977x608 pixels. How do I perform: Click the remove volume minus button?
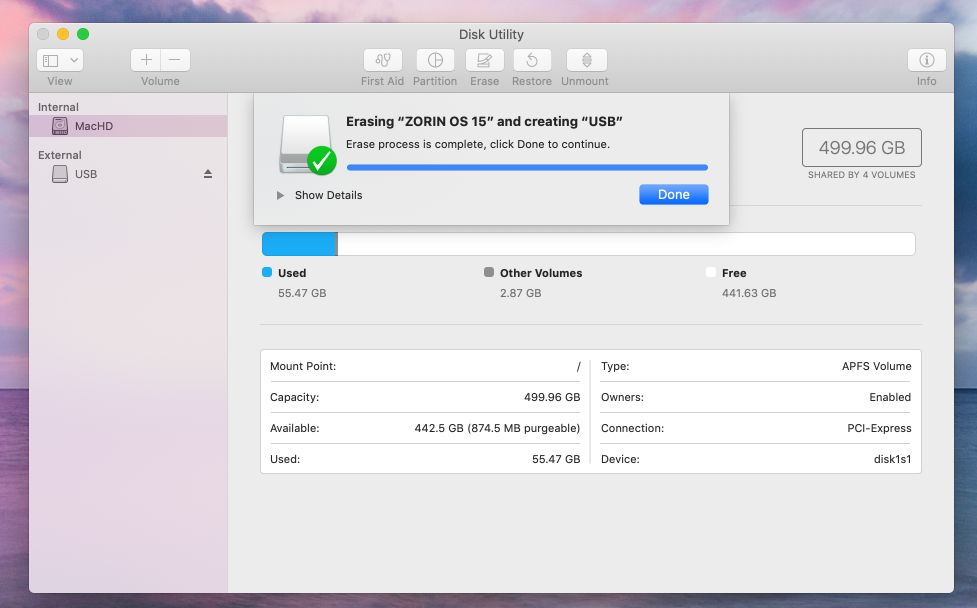coord(174,60)
